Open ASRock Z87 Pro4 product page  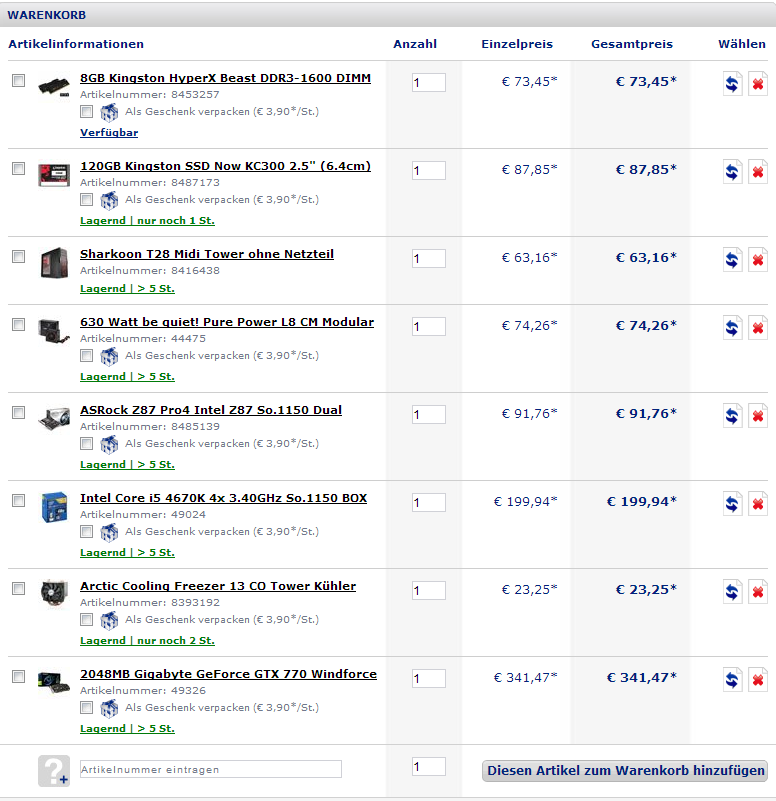coord(211,410)
